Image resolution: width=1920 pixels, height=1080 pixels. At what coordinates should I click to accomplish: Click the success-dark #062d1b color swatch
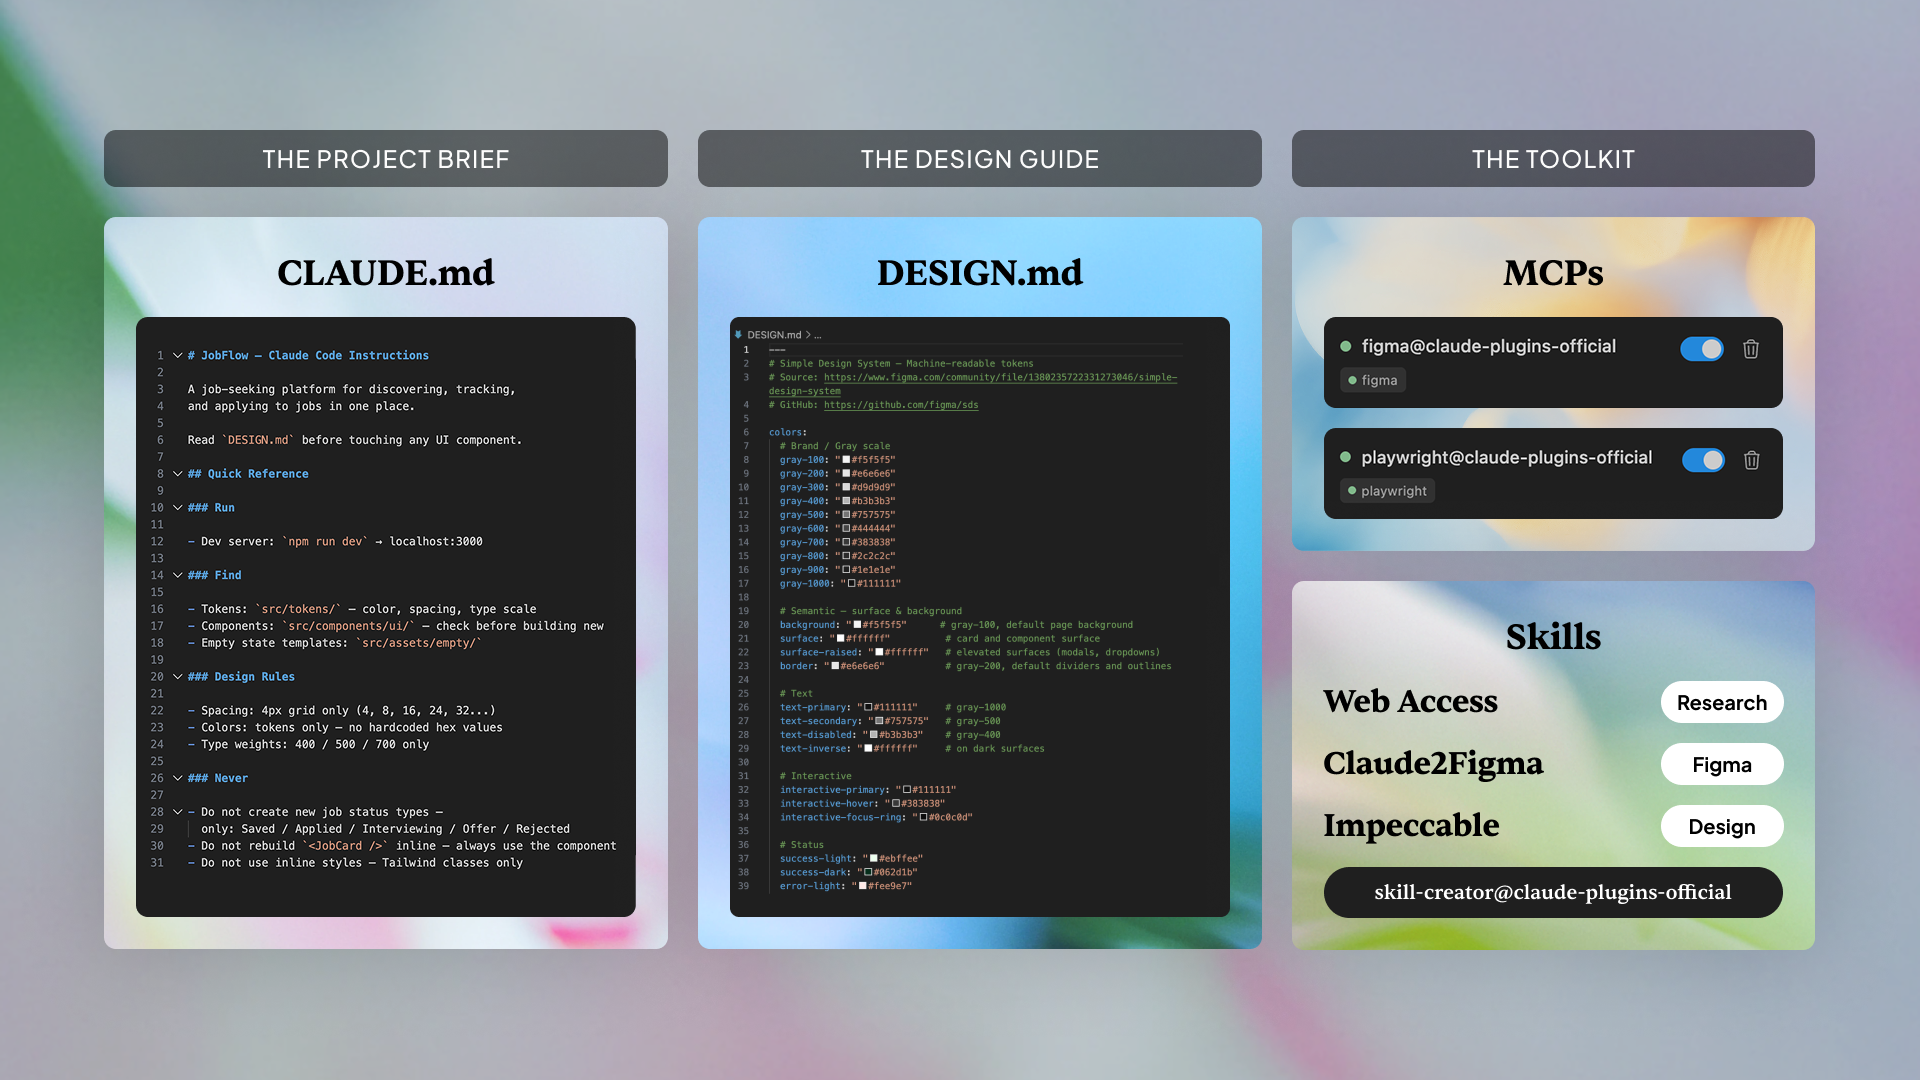[x=868, y=873]
